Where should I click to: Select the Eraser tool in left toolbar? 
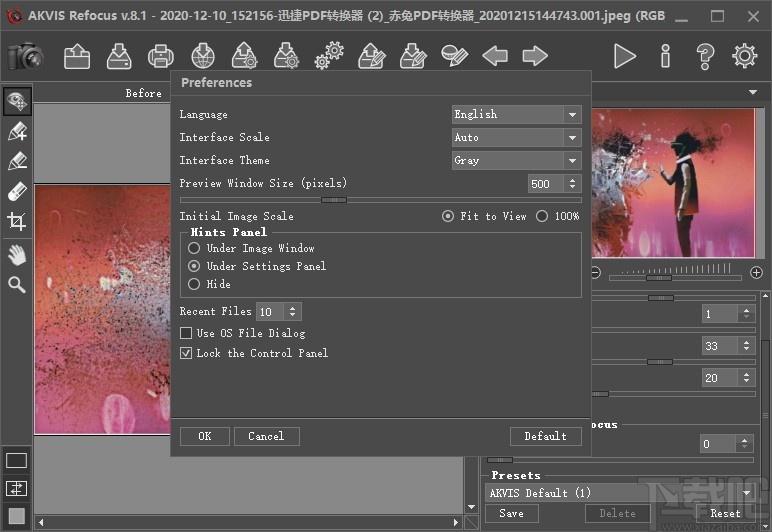16,191
